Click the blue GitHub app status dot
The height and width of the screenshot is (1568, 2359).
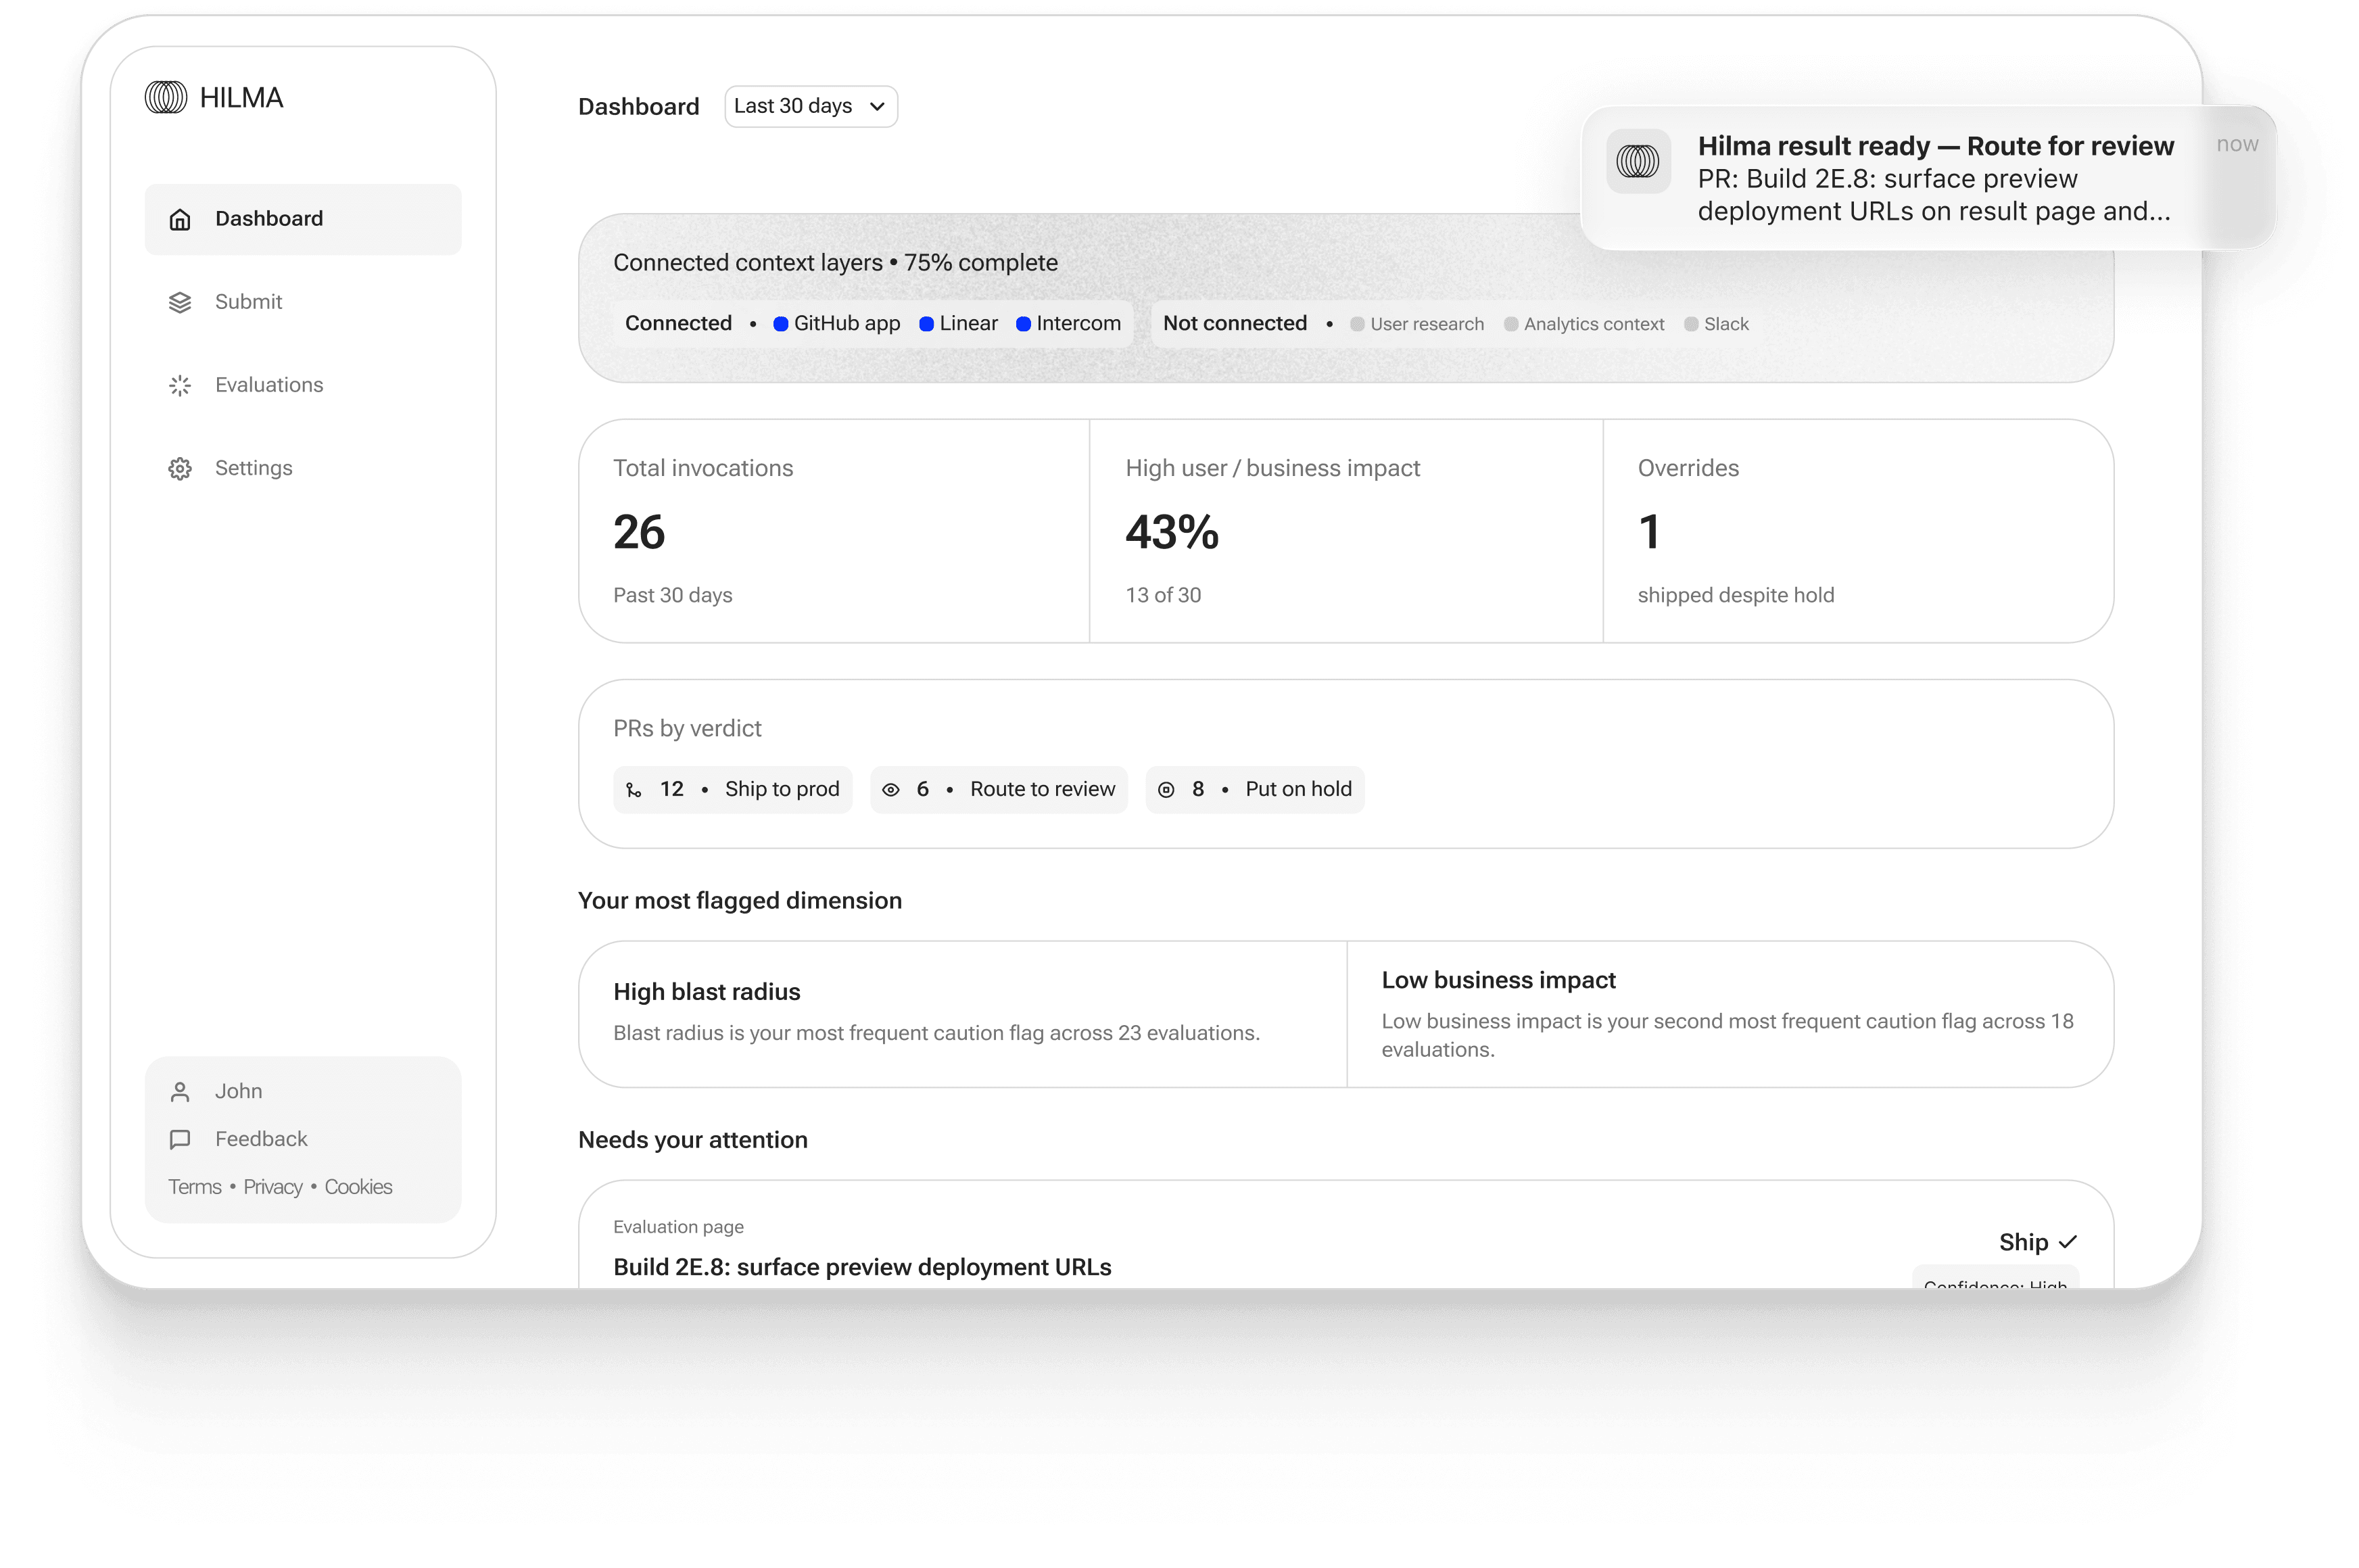click(x=780, y=324)
